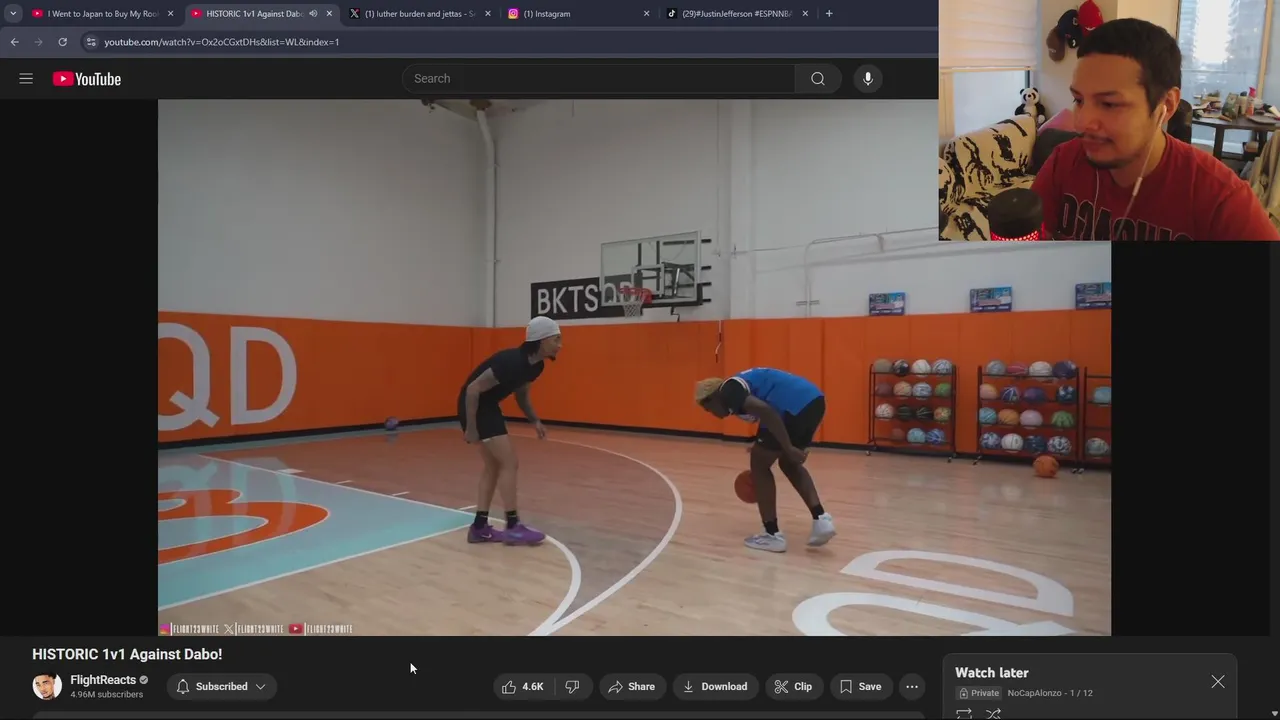The height and width of the screenshot is (720, 1280).
Task: Close the TikTok #JustinJefferson tab
Action: tap(805, 14)
